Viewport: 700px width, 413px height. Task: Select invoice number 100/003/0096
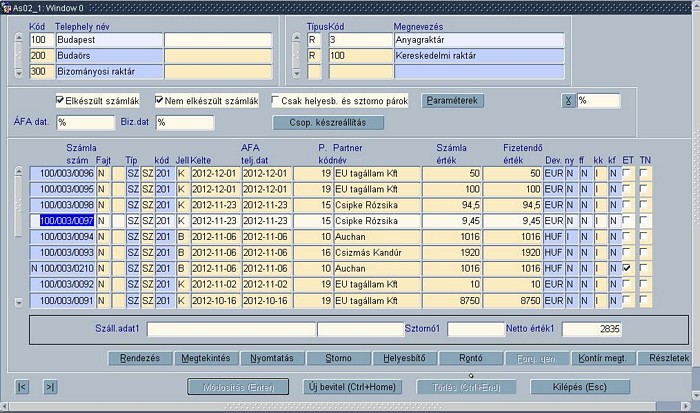click(62, 173)
